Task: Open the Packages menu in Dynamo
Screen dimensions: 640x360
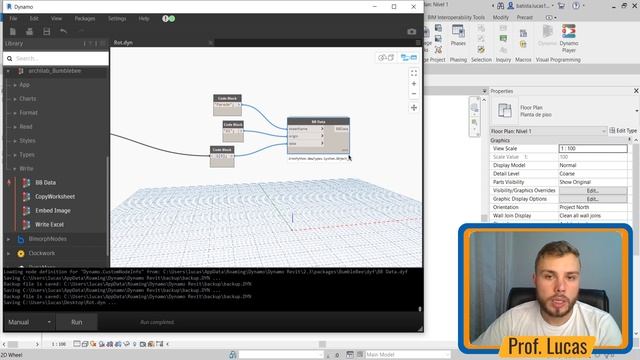Action: coord(84,18)
